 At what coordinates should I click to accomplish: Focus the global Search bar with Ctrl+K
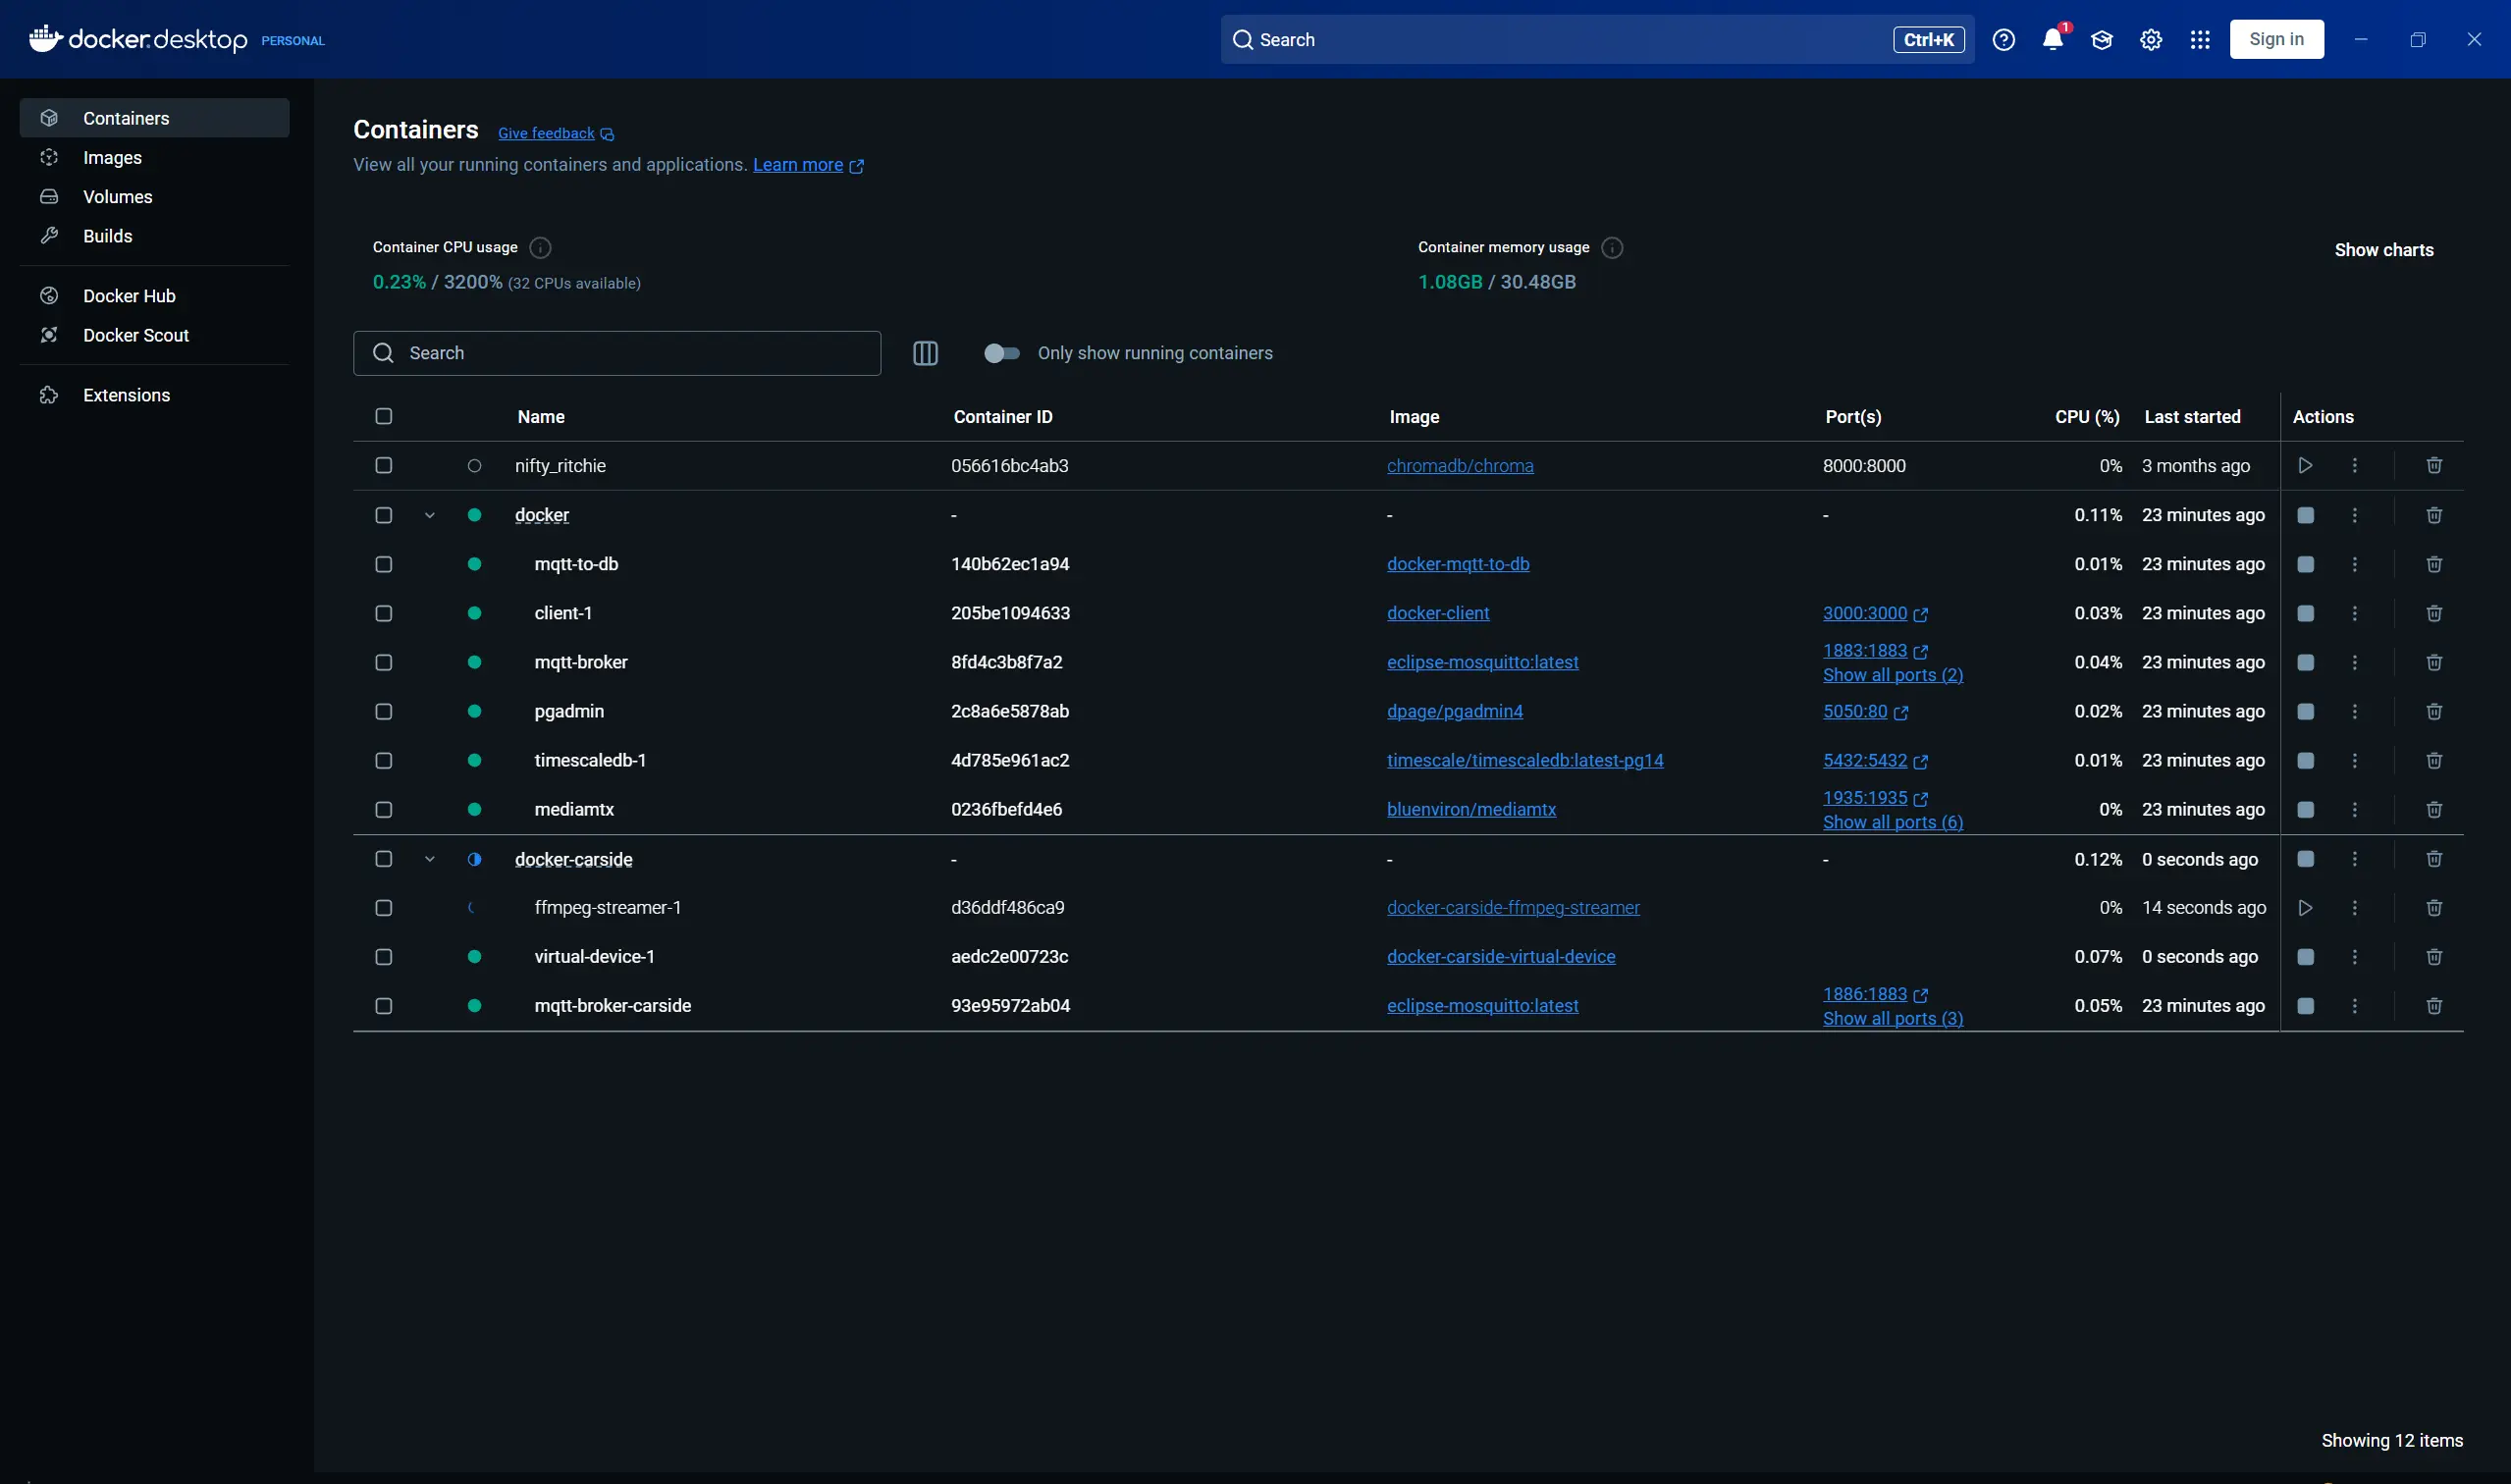tap(1596, 40)
